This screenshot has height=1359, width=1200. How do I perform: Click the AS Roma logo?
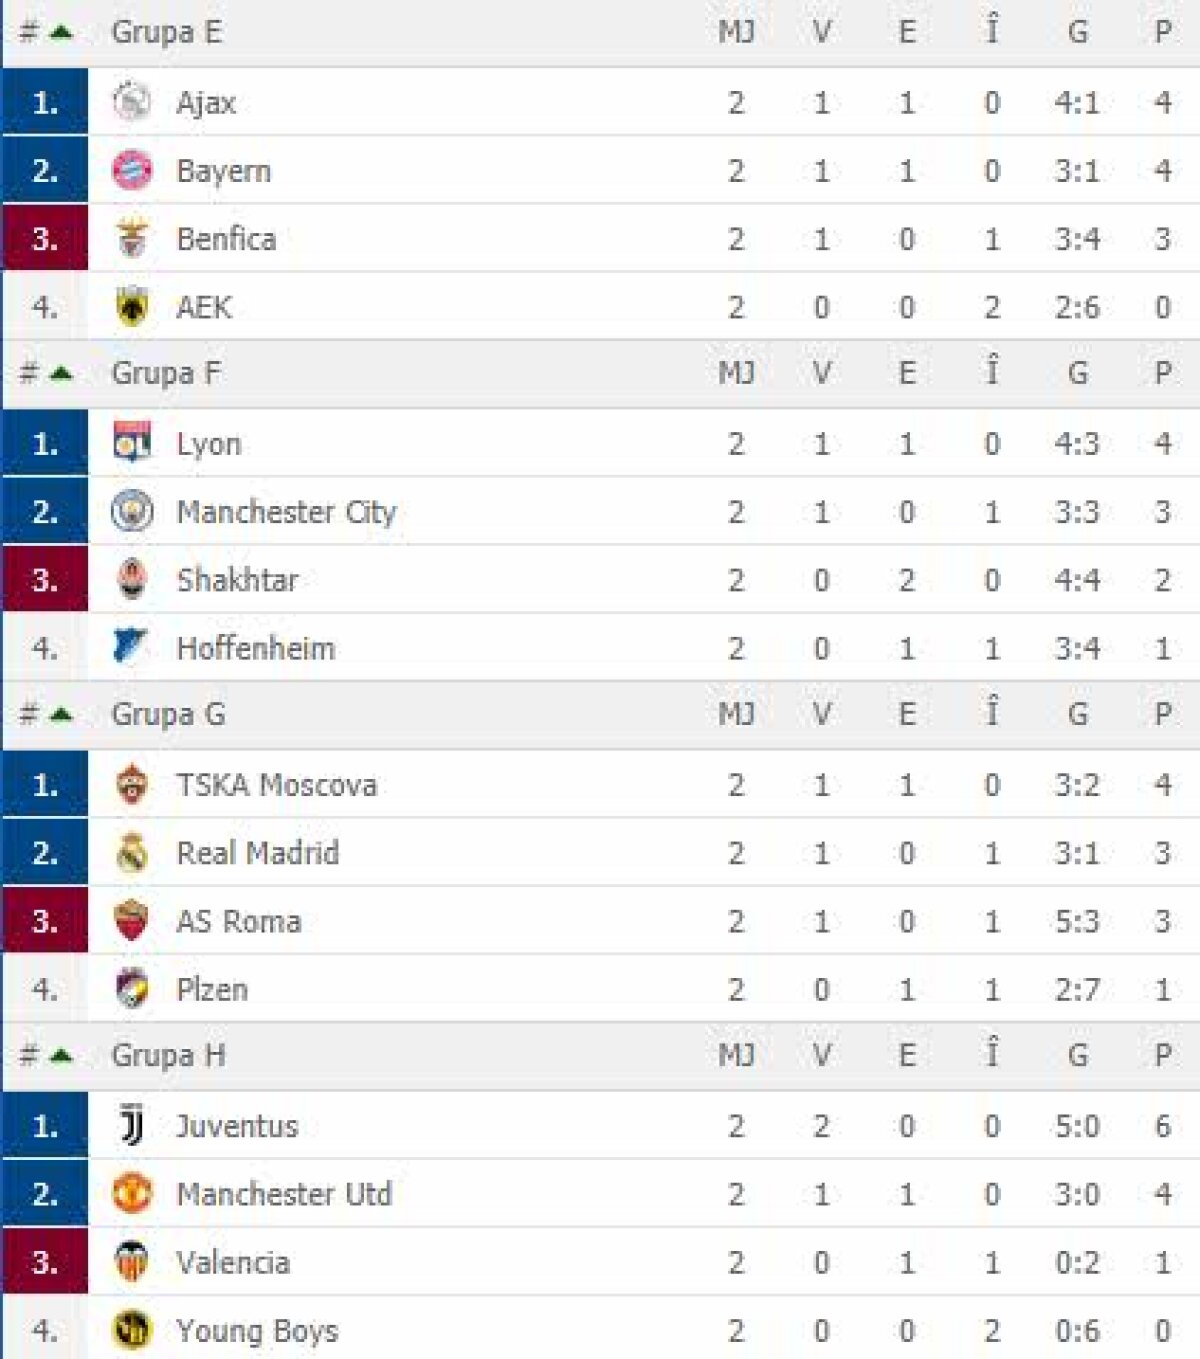coord(132,921)
